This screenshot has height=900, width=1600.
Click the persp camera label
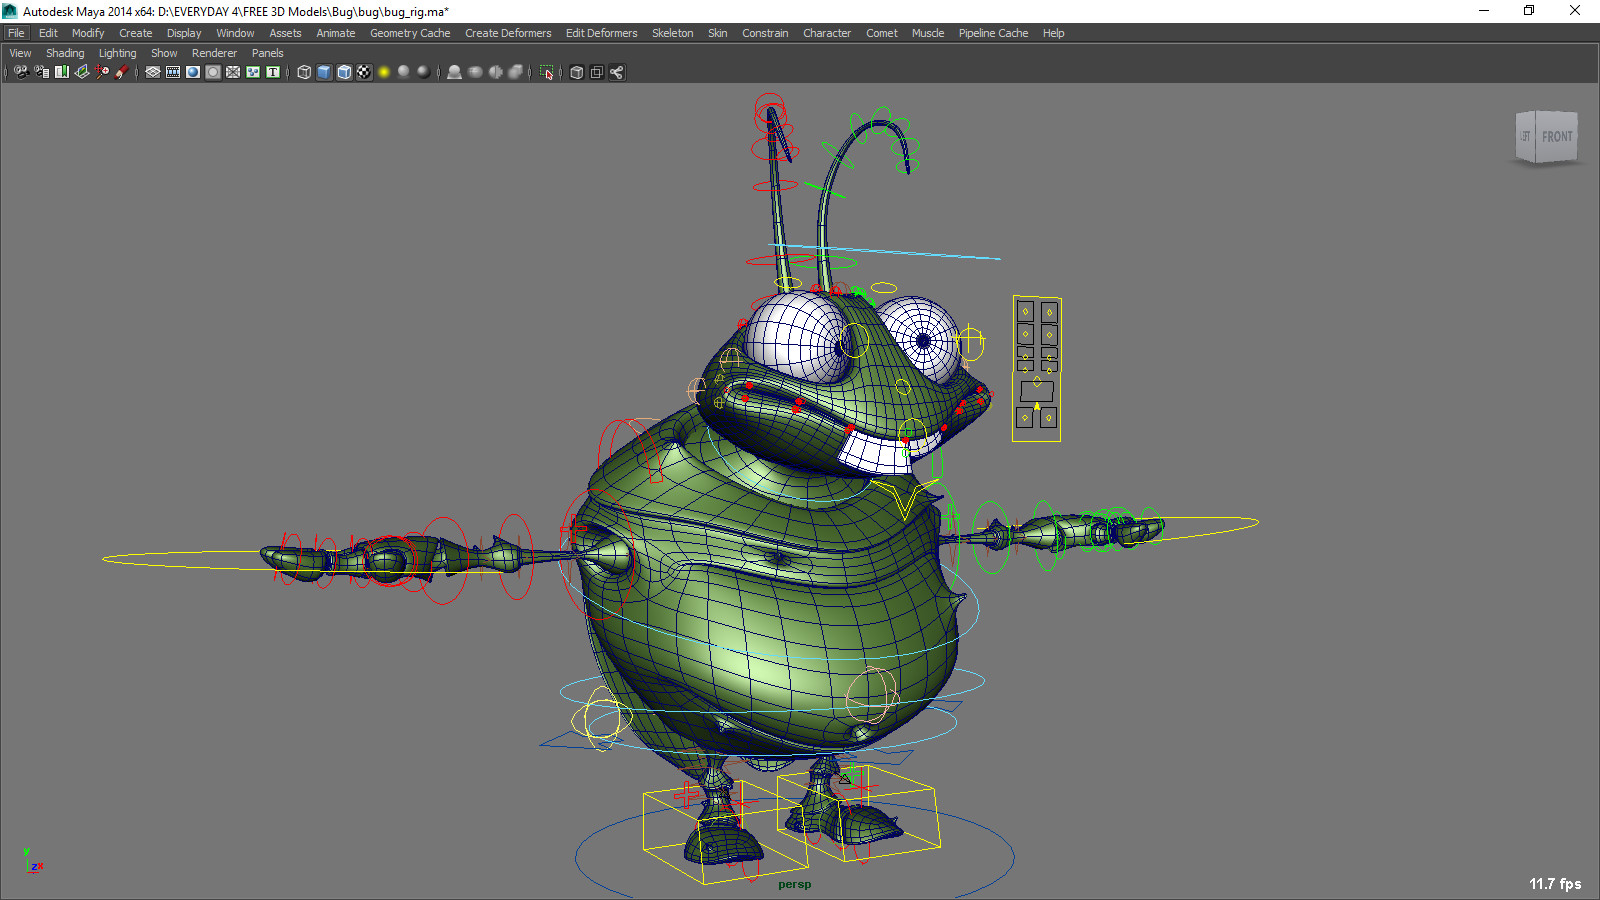[793, 884]
